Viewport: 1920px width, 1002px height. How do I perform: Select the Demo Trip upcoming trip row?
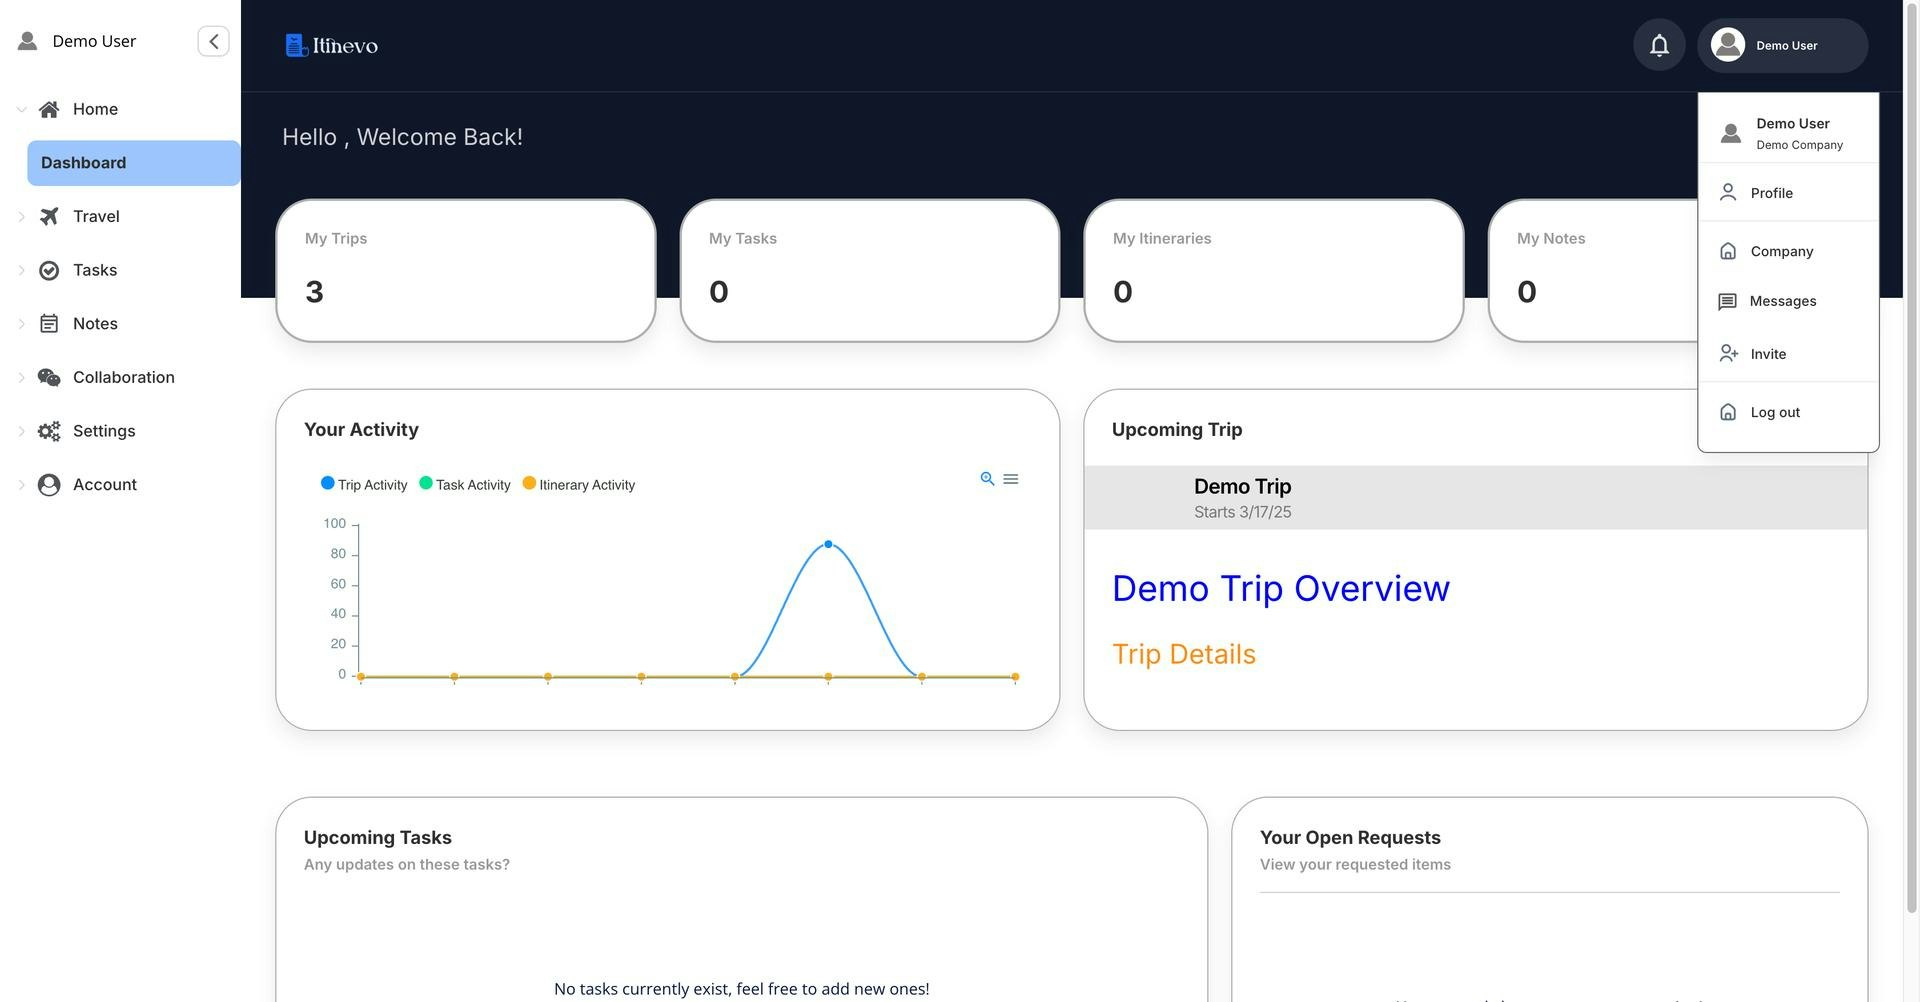coord(1476,497)
